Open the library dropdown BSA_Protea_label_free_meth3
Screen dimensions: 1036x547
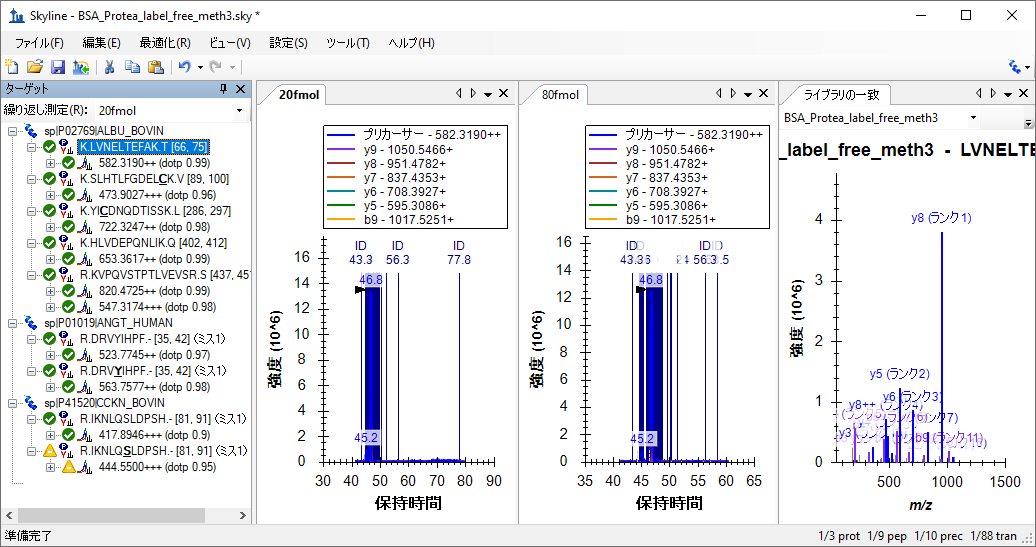coord(881,118)
